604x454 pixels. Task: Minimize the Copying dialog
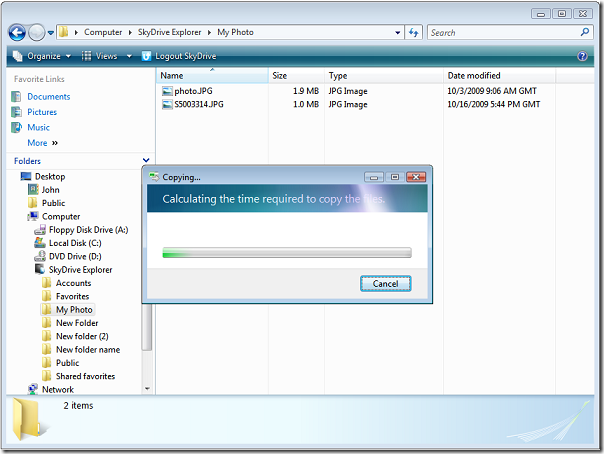pos(374,177)
